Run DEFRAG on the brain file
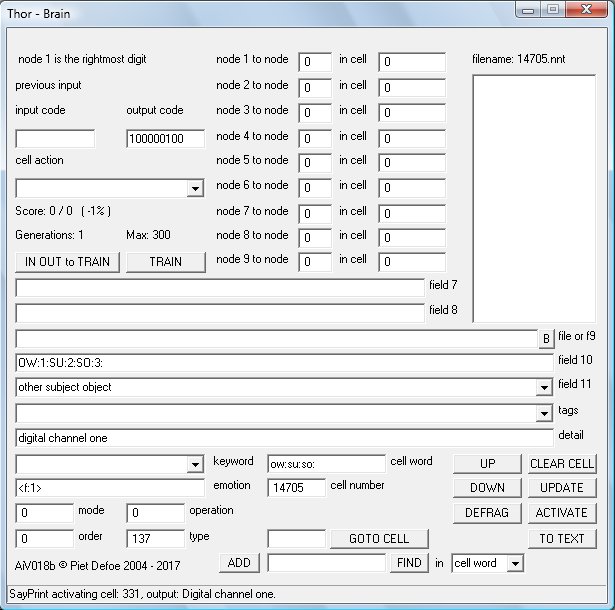This screenshot has height=610, width=615. pyautogui.click(x=487, y=513)
